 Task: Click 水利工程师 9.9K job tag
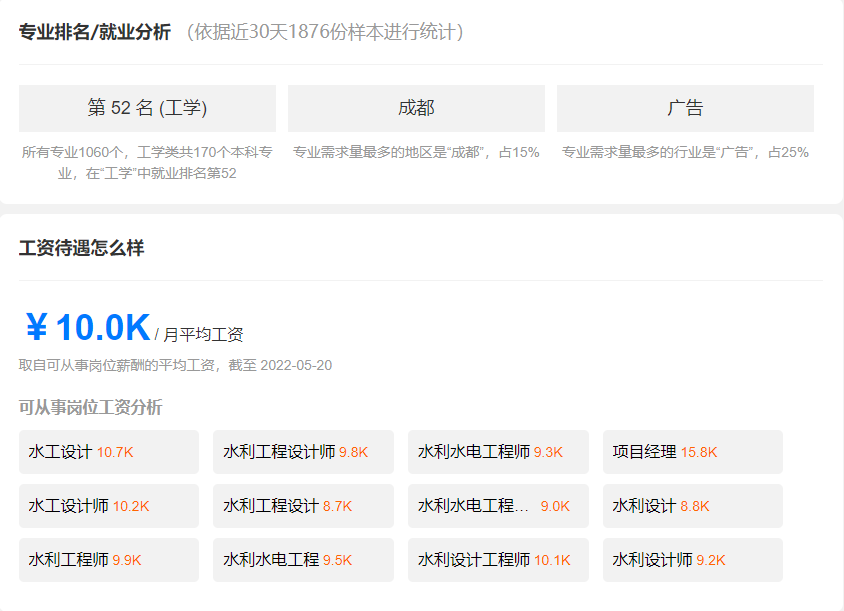pyautogui.click(x=109, y=560)
